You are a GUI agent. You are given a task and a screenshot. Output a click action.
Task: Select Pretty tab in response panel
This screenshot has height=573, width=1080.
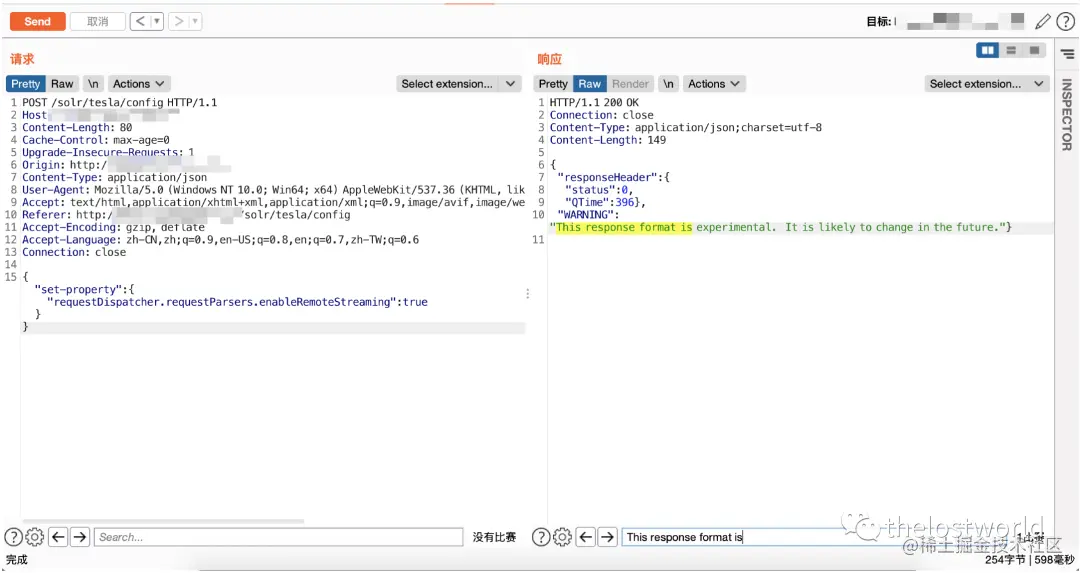553,84
